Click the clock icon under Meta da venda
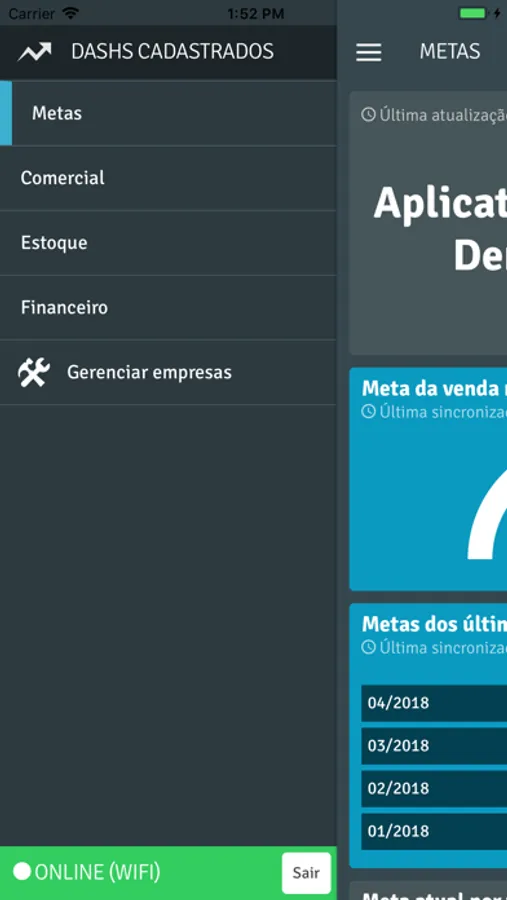The height and width of the screenshot is (900, 507). pos(368,412)
